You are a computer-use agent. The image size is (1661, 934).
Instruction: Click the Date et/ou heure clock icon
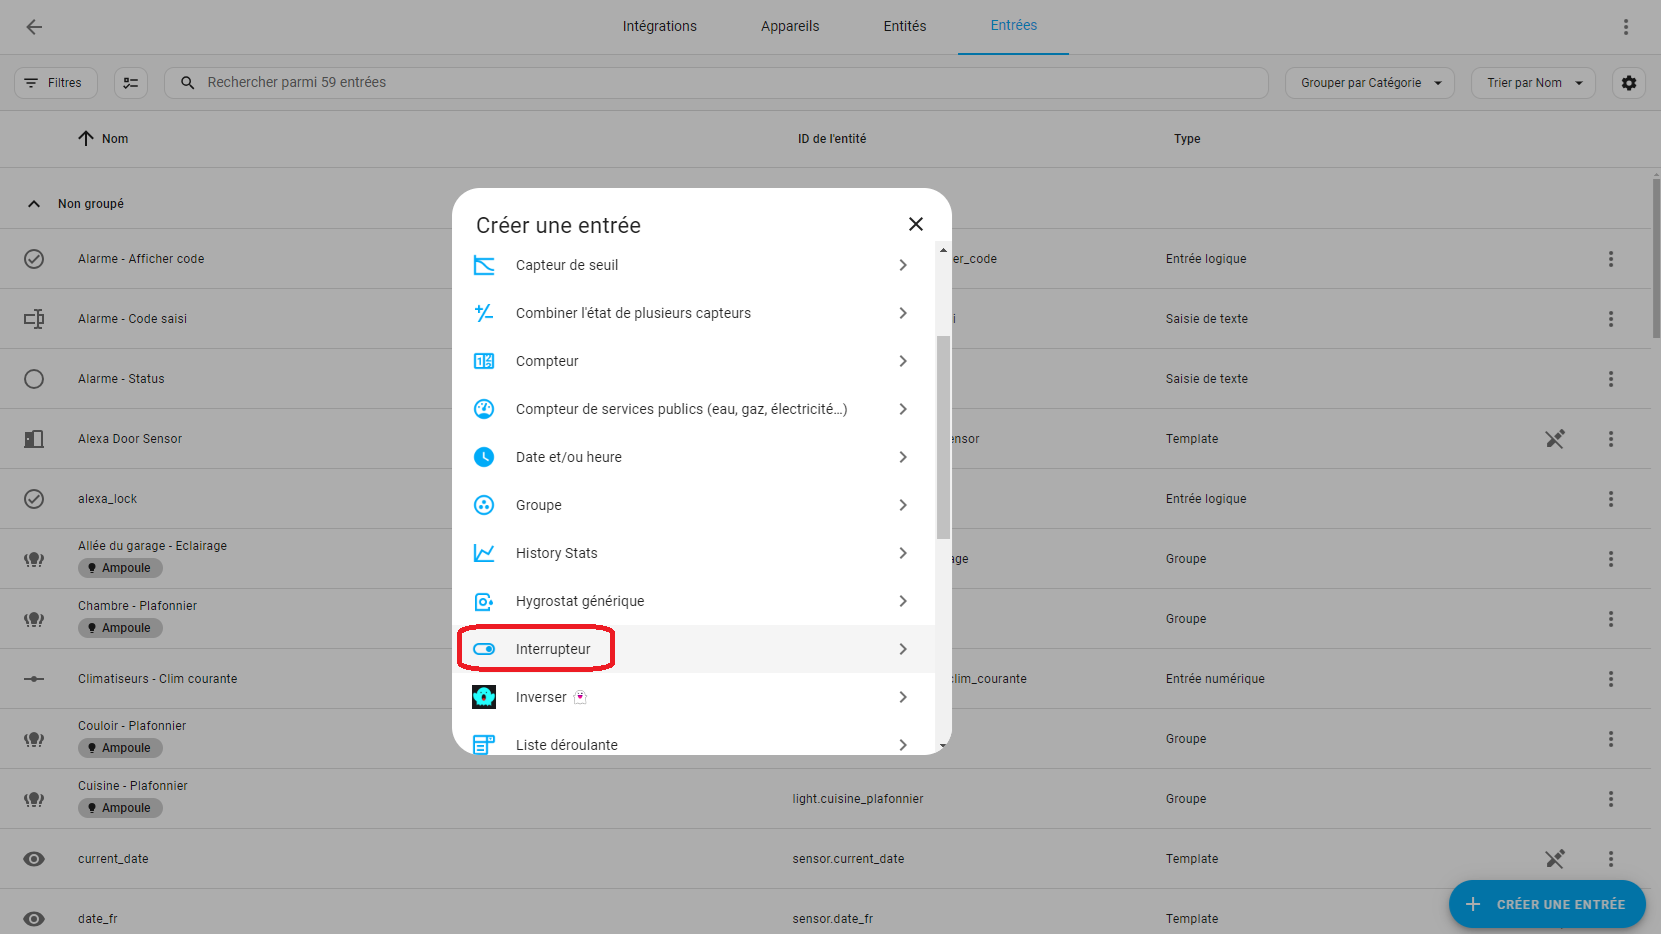coord(484,457)
